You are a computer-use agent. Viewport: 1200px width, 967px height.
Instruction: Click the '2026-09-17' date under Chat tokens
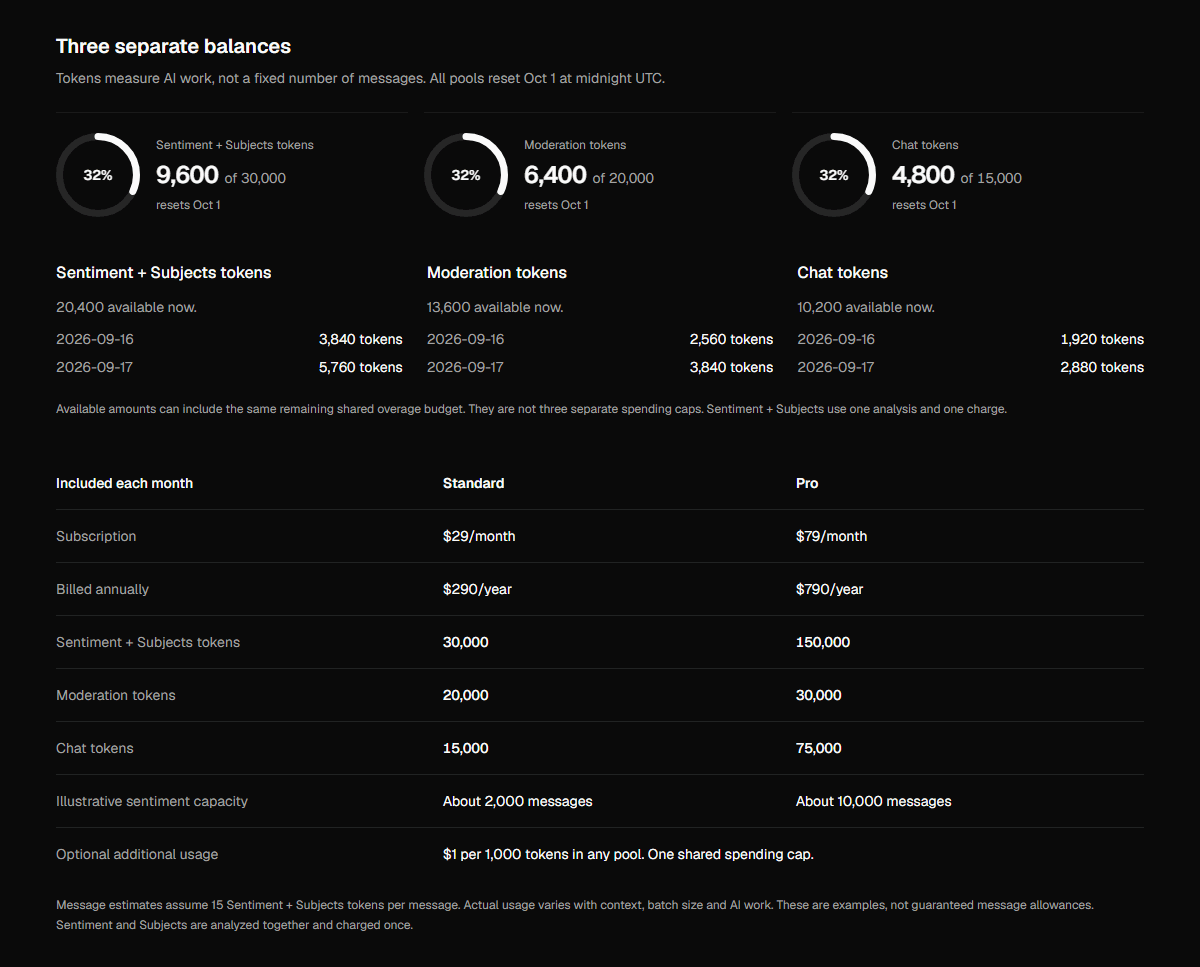tap(836, 367)
